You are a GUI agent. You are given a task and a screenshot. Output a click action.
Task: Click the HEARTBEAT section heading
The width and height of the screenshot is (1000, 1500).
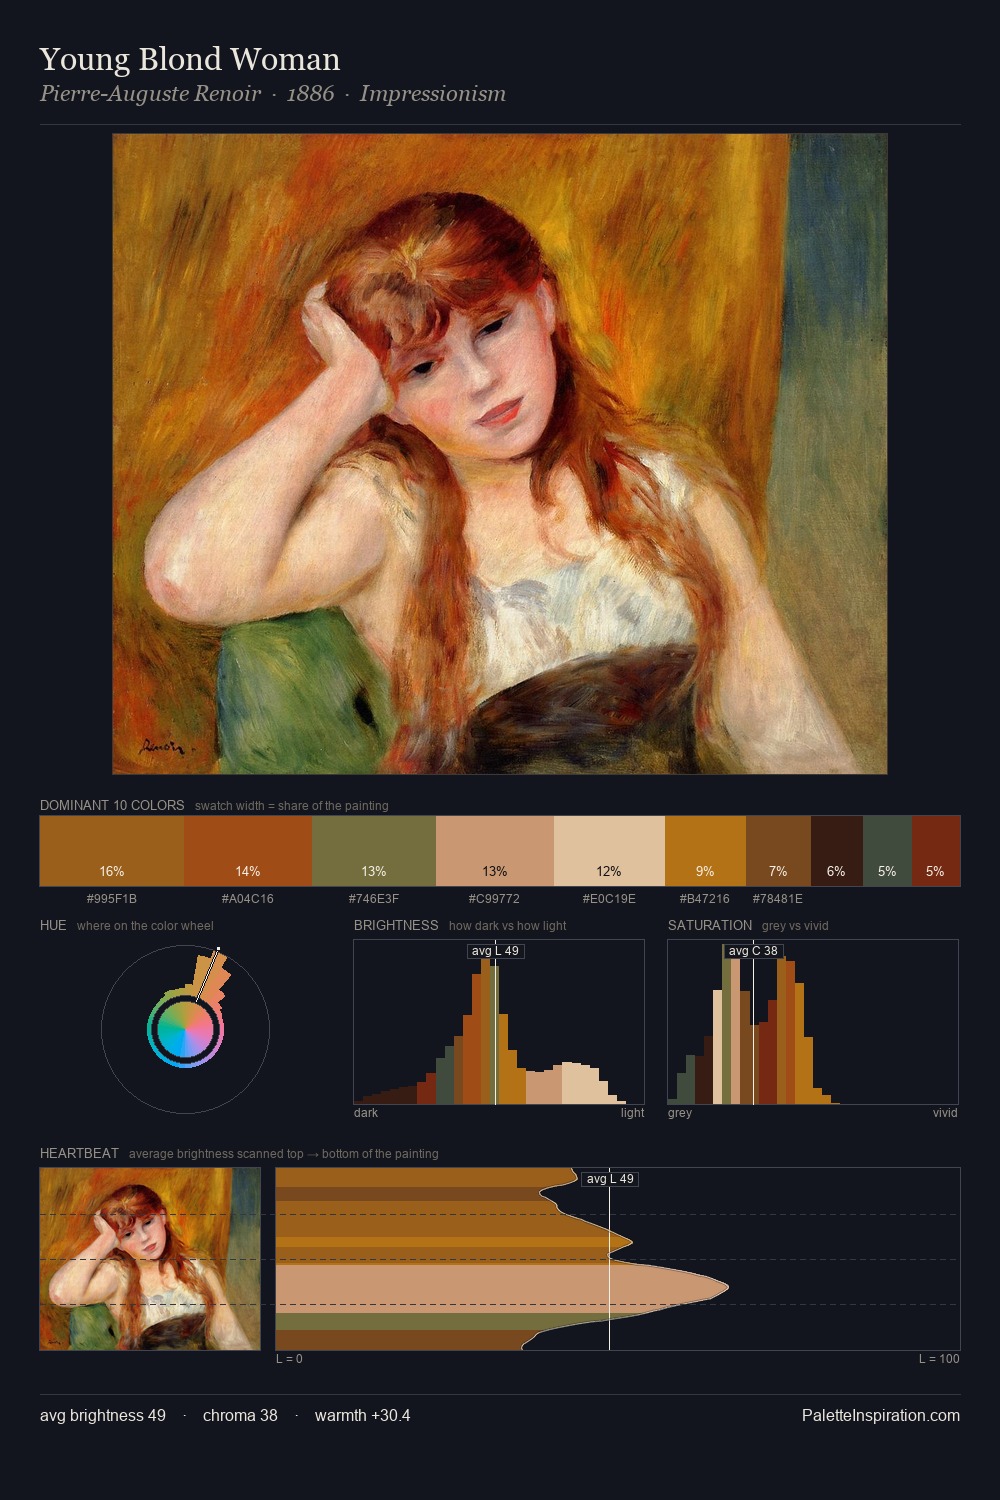(79, 1153)
